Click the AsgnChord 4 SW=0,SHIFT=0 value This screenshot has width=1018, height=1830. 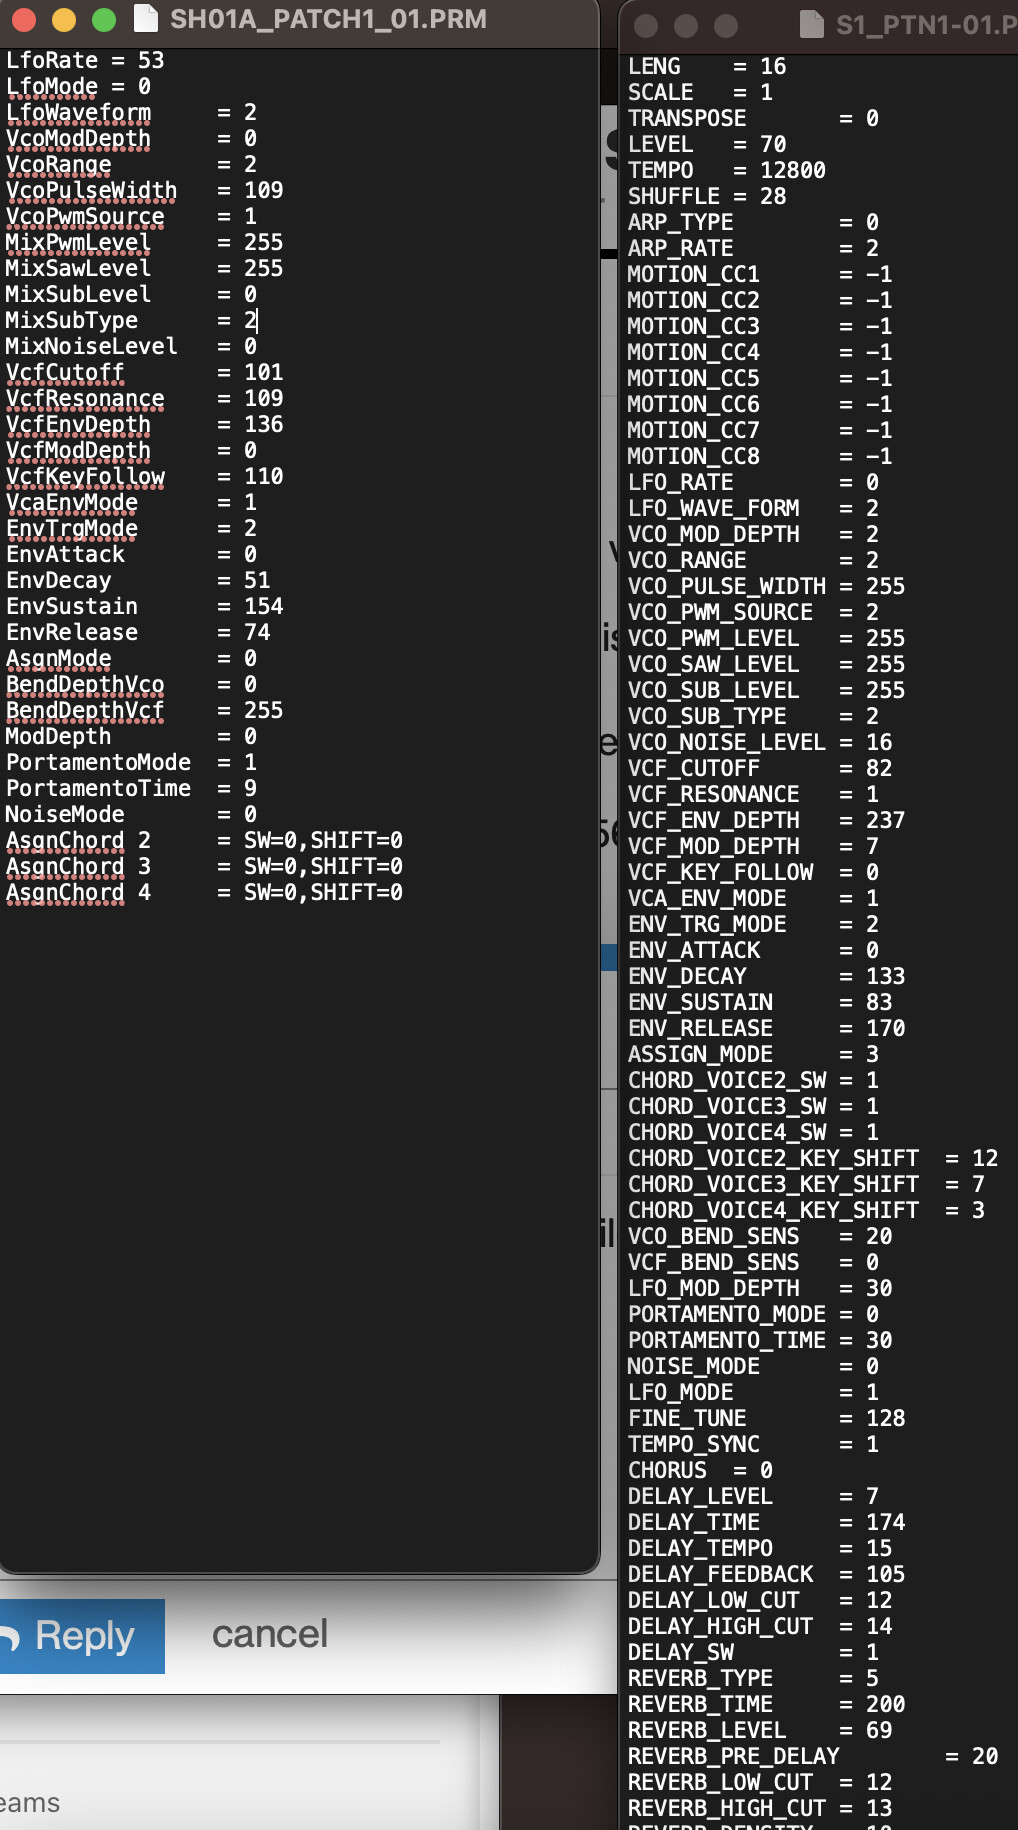(323, 892)
